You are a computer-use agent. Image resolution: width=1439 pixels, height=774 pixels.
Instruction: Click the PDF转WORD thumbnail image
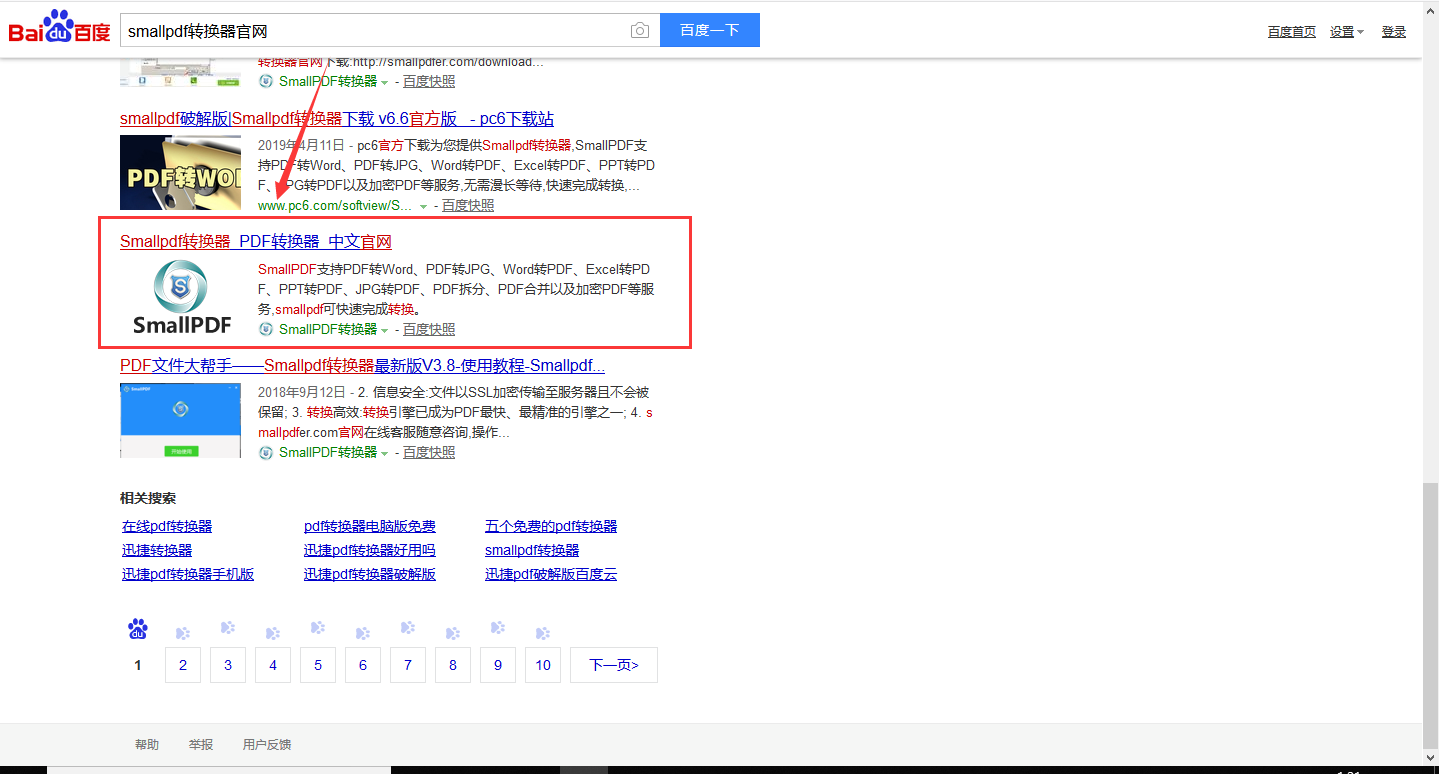pyautogui.click(x=181, y=172)
